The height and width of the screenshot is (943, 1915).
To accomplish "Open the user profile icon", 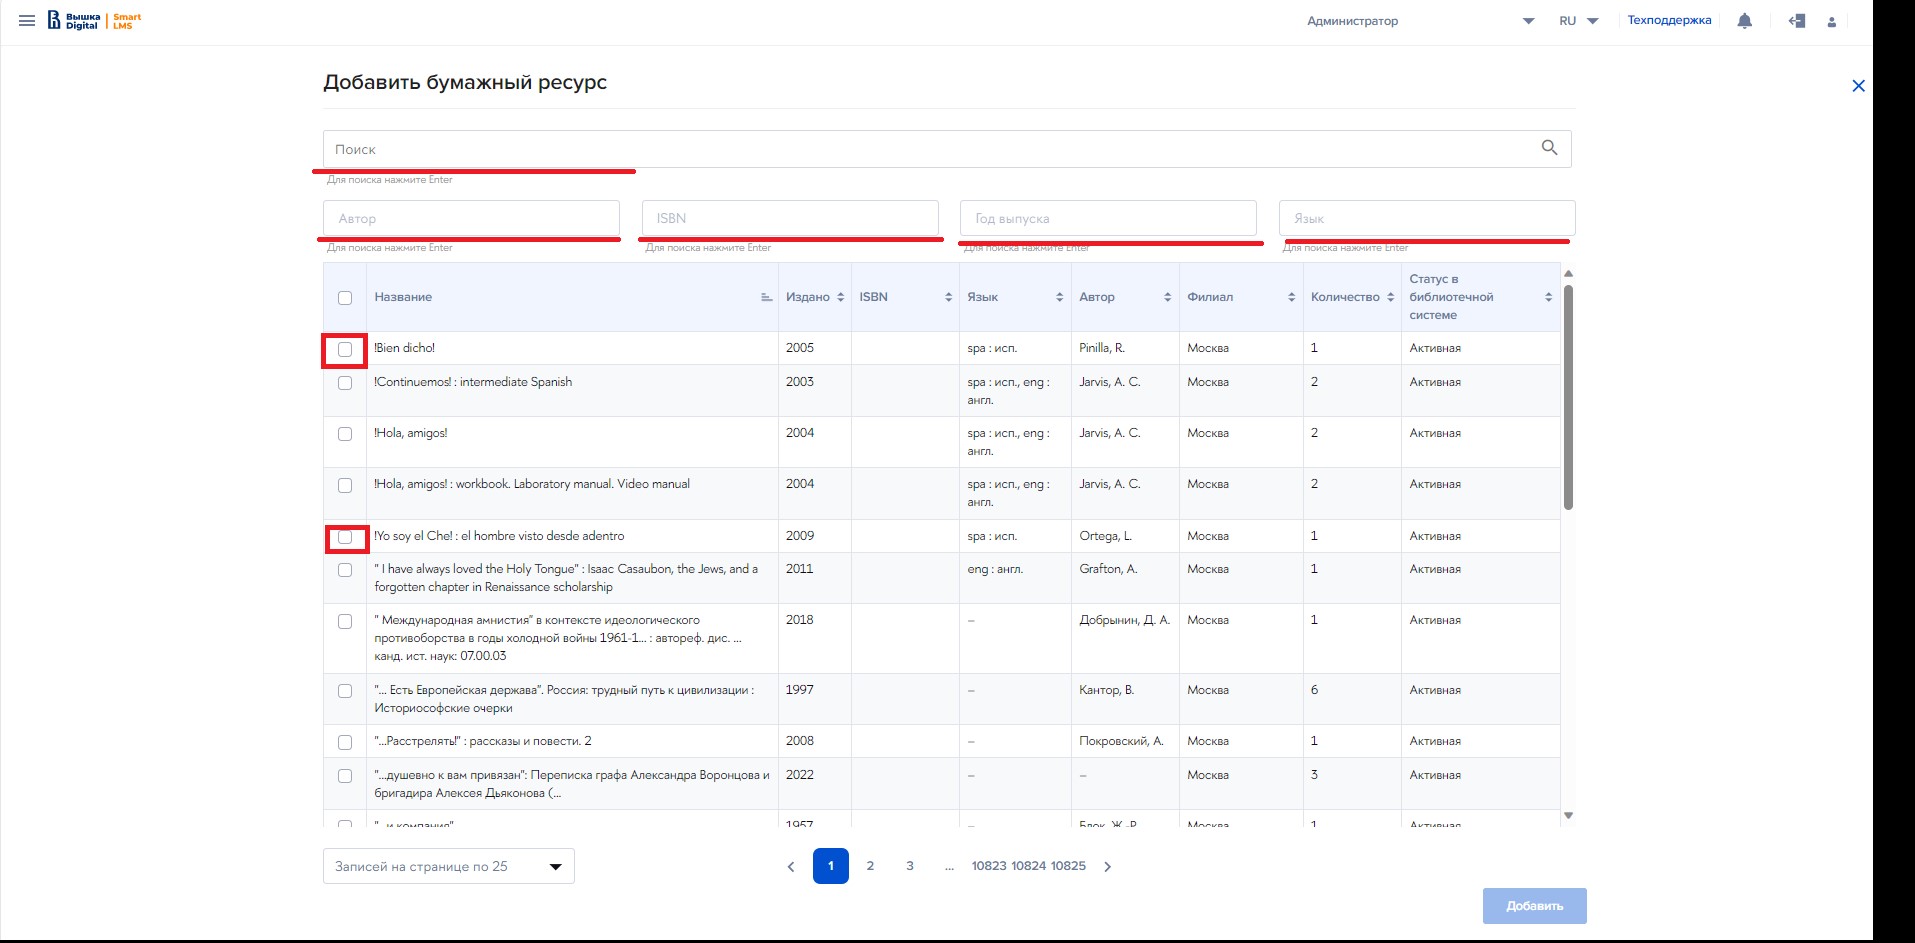I will click(x=1831, y=21).
